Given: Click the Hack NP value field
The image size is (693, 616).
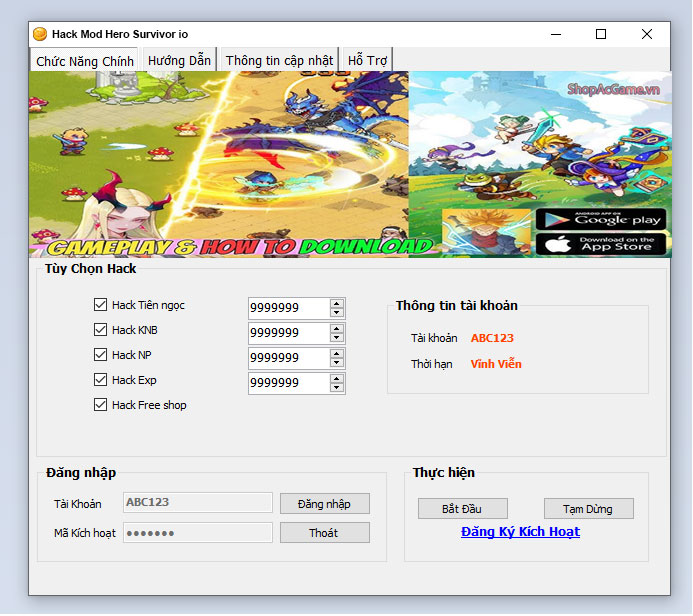Looking at the screenshot, I should coord(289,358).
